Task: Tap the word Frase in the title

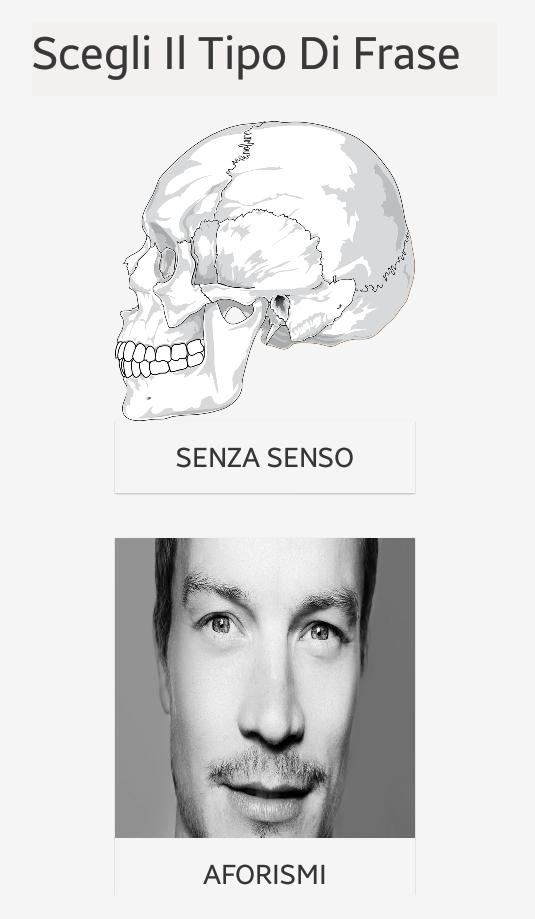Action: point(407,54)
